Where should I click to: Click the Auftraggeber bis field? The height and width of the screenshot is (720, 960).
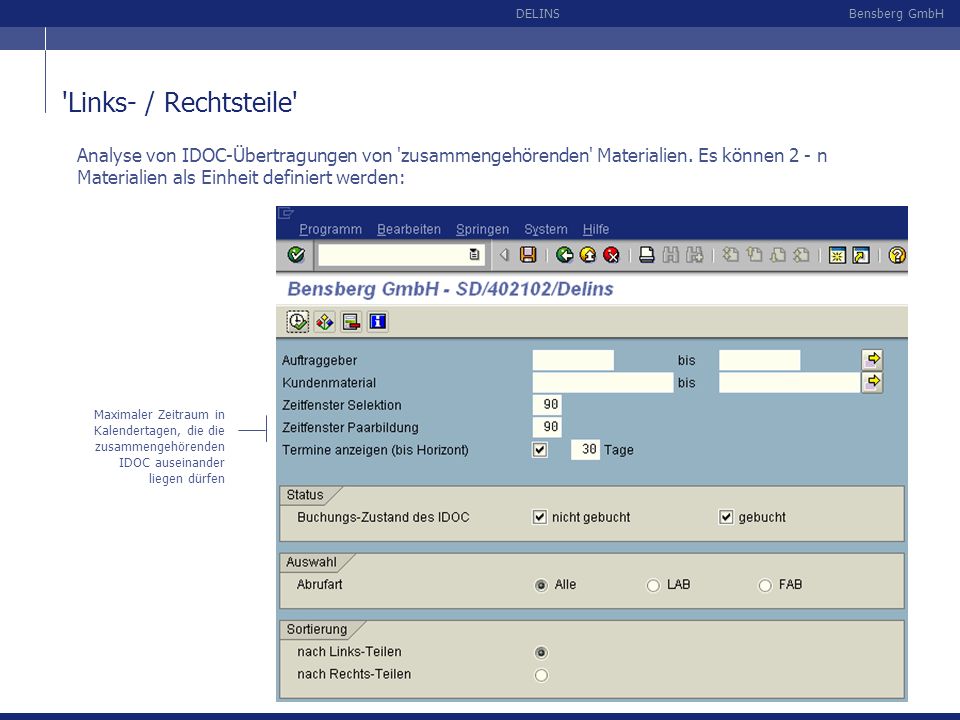[759, 360]
